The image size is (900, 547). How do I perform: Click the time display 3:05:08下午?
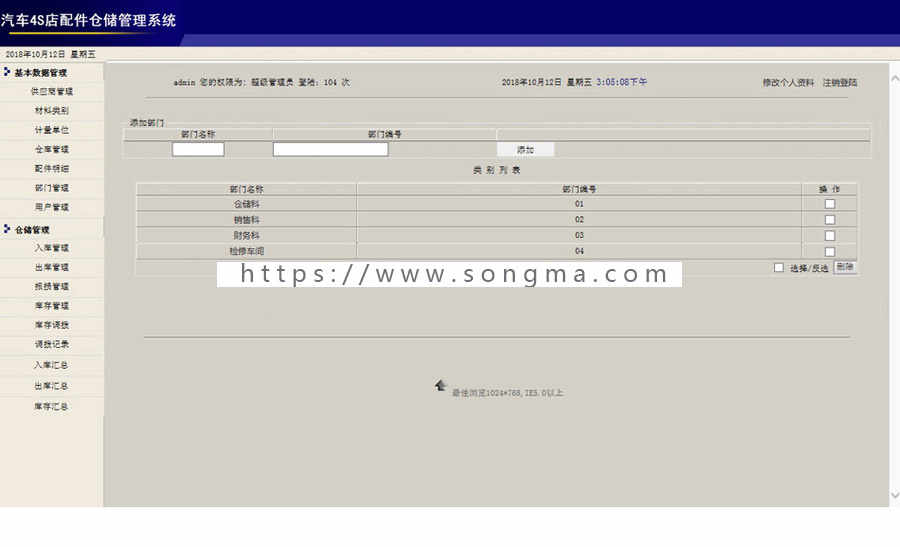tap(622, 82)
